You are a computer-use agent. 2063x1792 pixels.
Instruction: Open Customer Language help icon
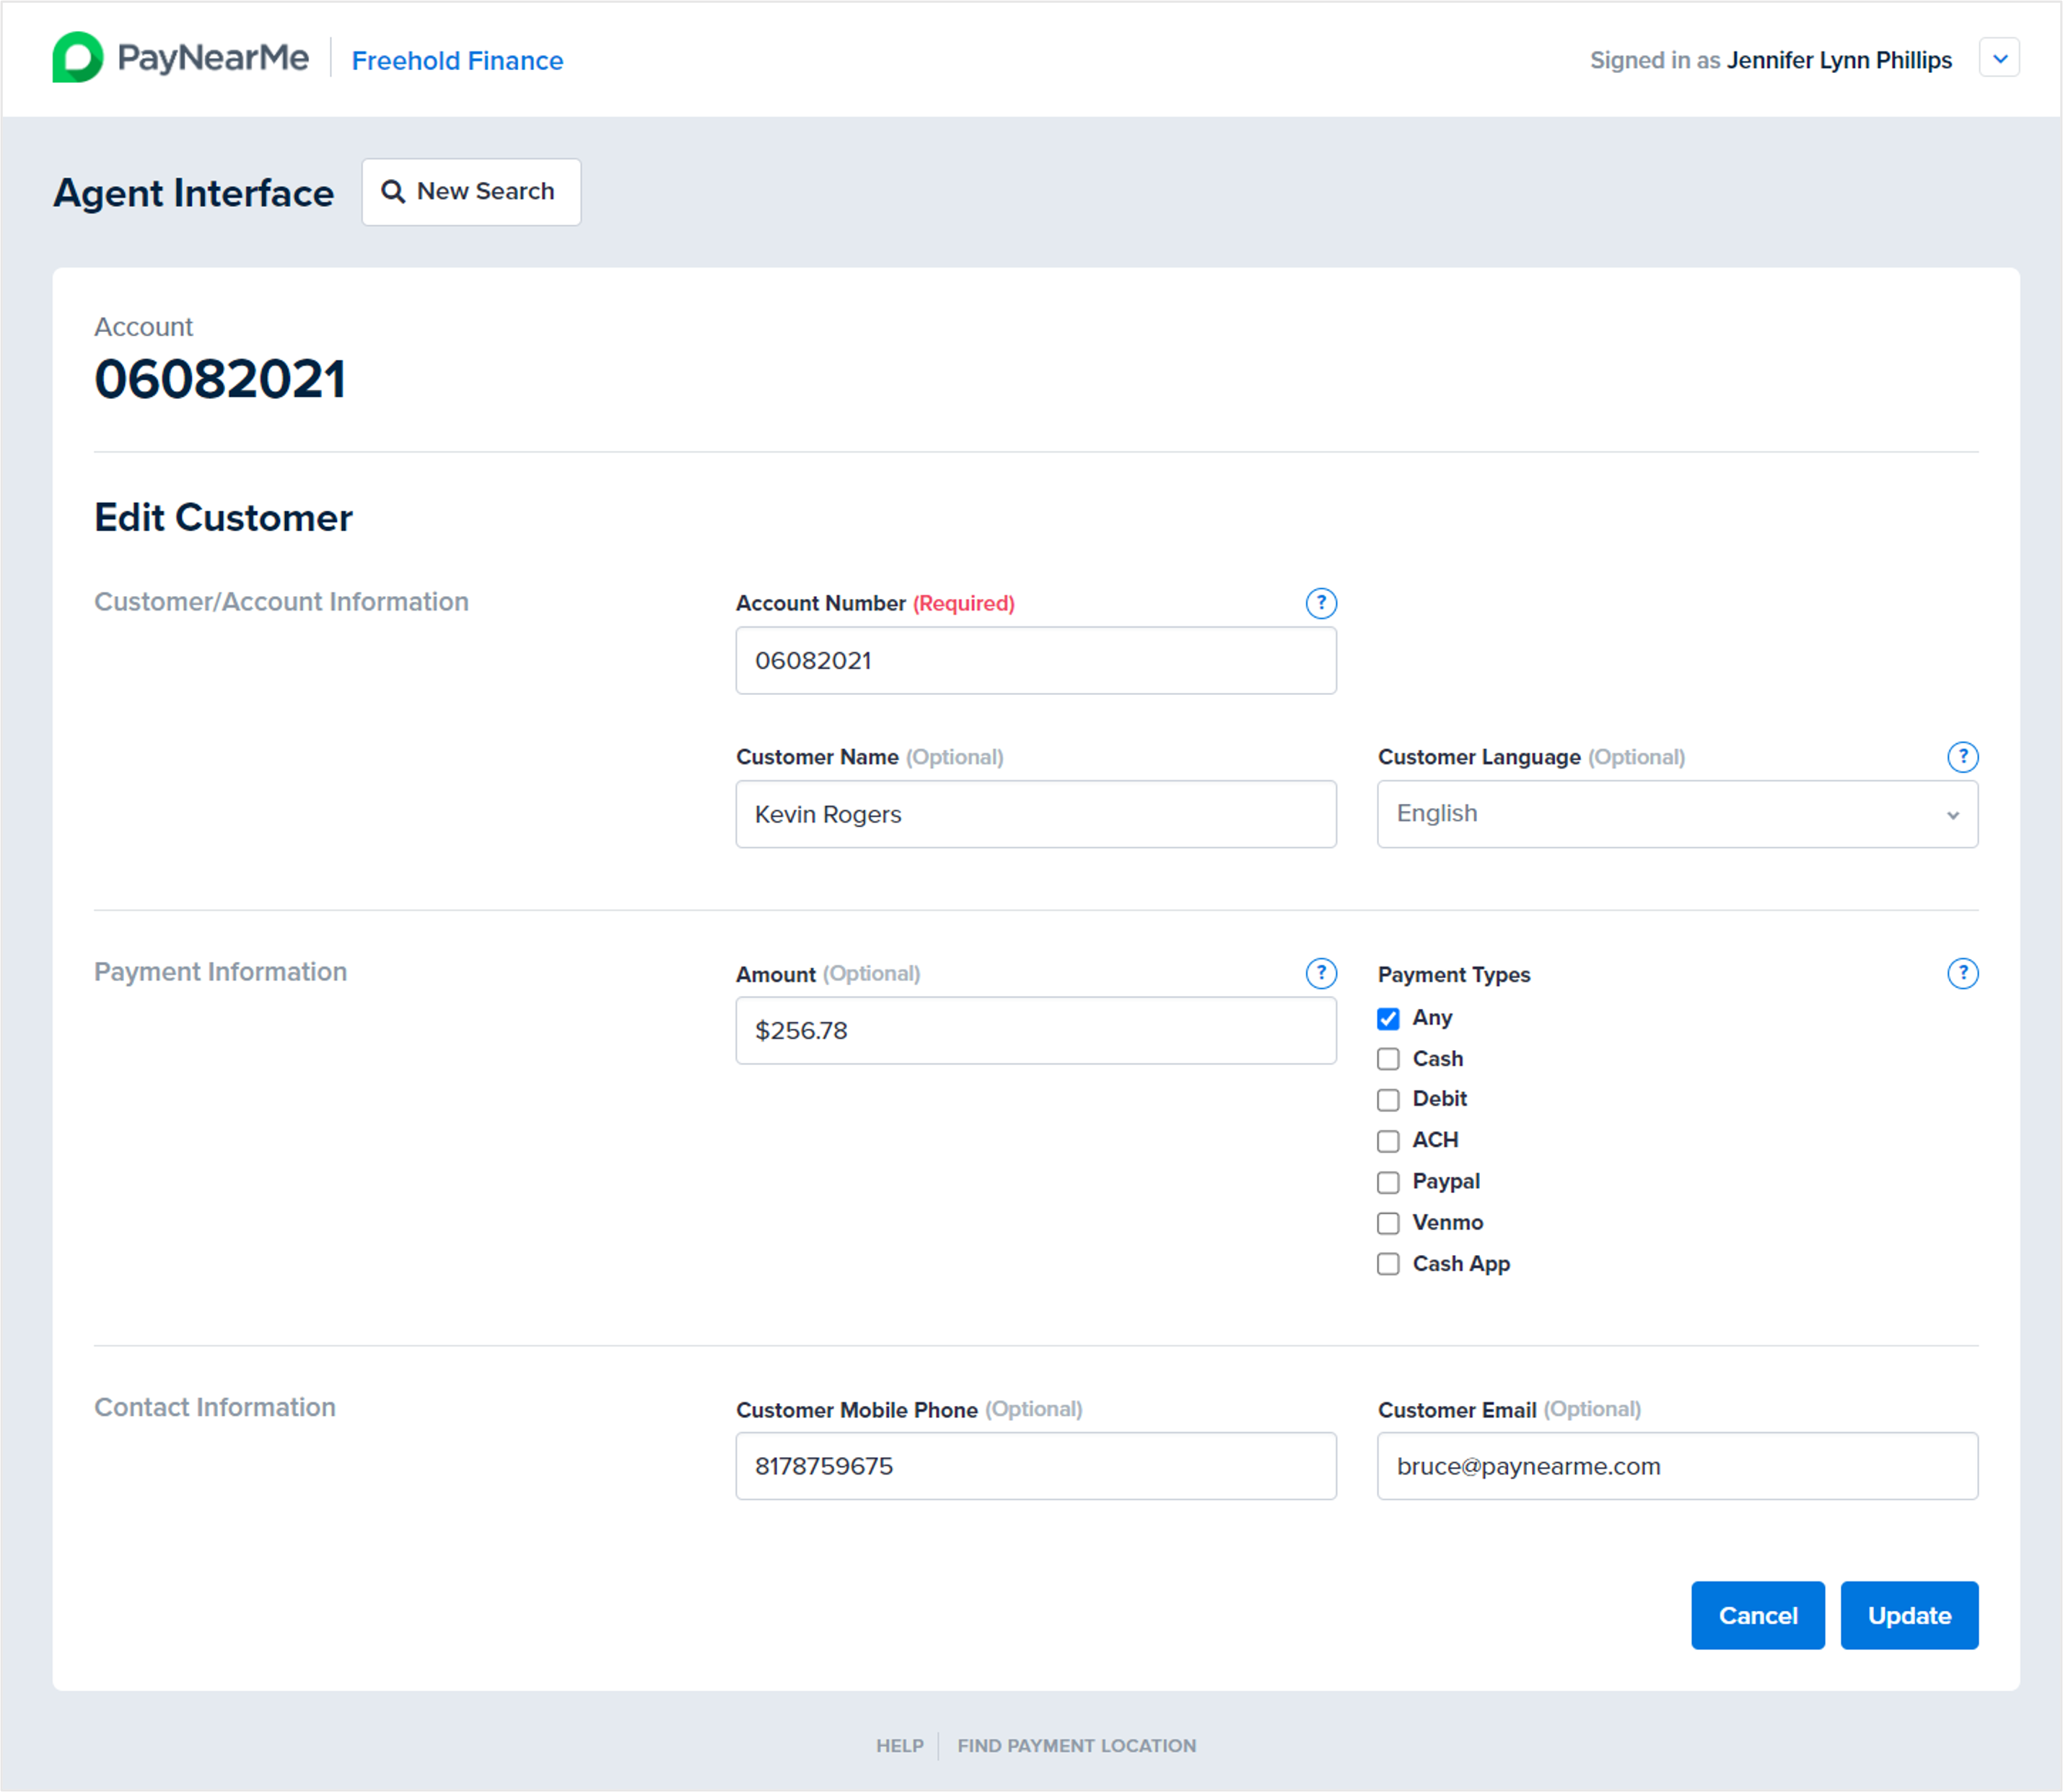tap(1962, 757)
